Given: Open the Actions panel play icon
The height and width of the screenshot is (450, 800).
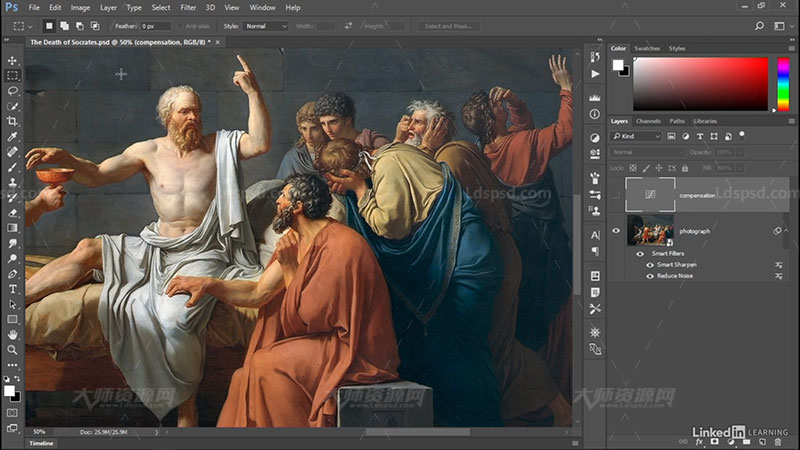Looking at the screenshot, I should click(595, 74).
